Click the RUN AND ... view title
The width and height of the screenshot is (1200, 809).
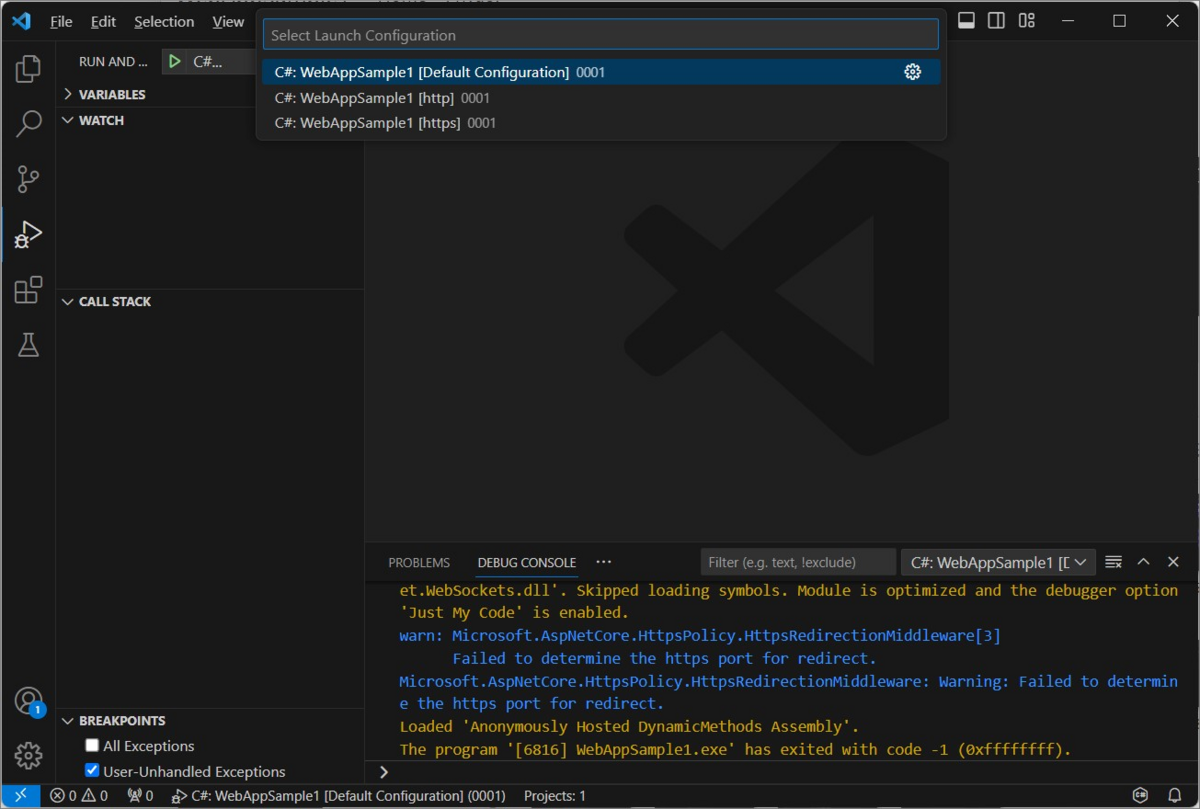coord(113,61)
